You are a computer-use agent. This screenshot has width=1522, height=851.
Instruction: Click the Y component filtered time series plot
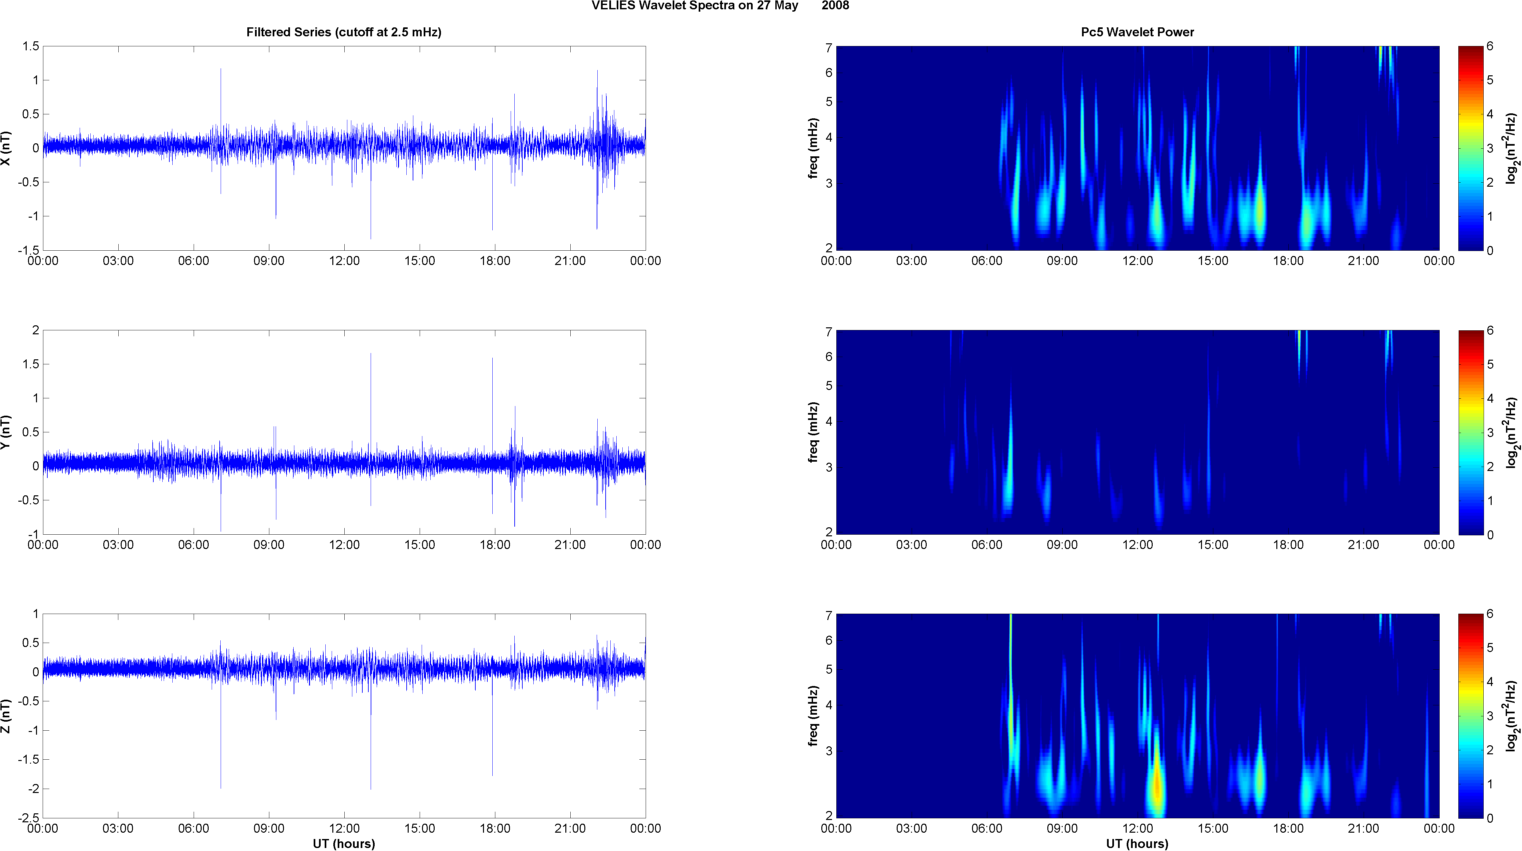pyautogui.click(x=344, y=432)
